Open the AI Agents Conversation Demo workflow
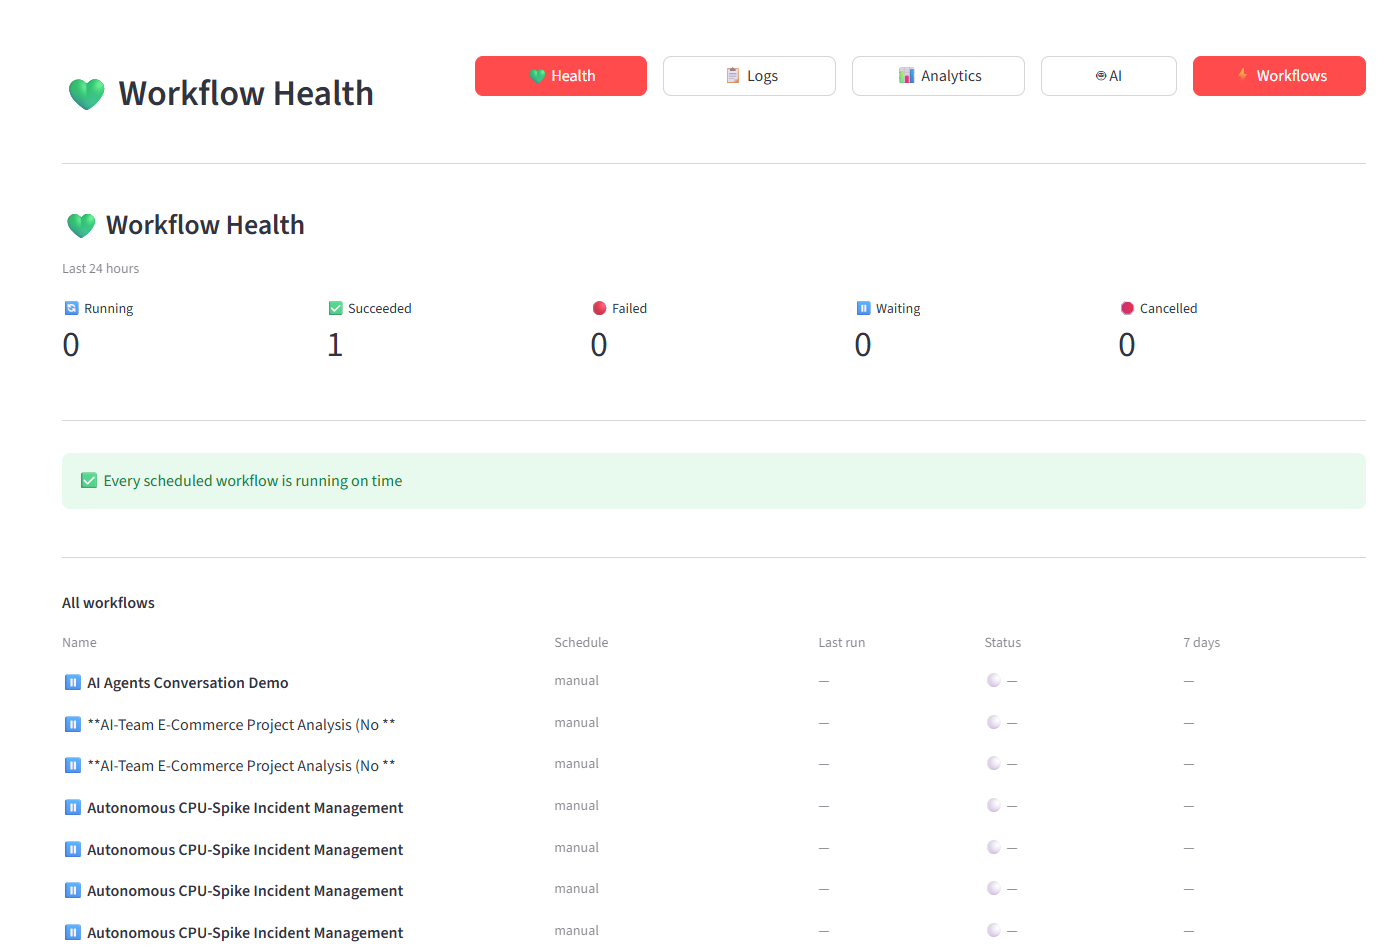1399x950 pixels. [x=187, y=683]
